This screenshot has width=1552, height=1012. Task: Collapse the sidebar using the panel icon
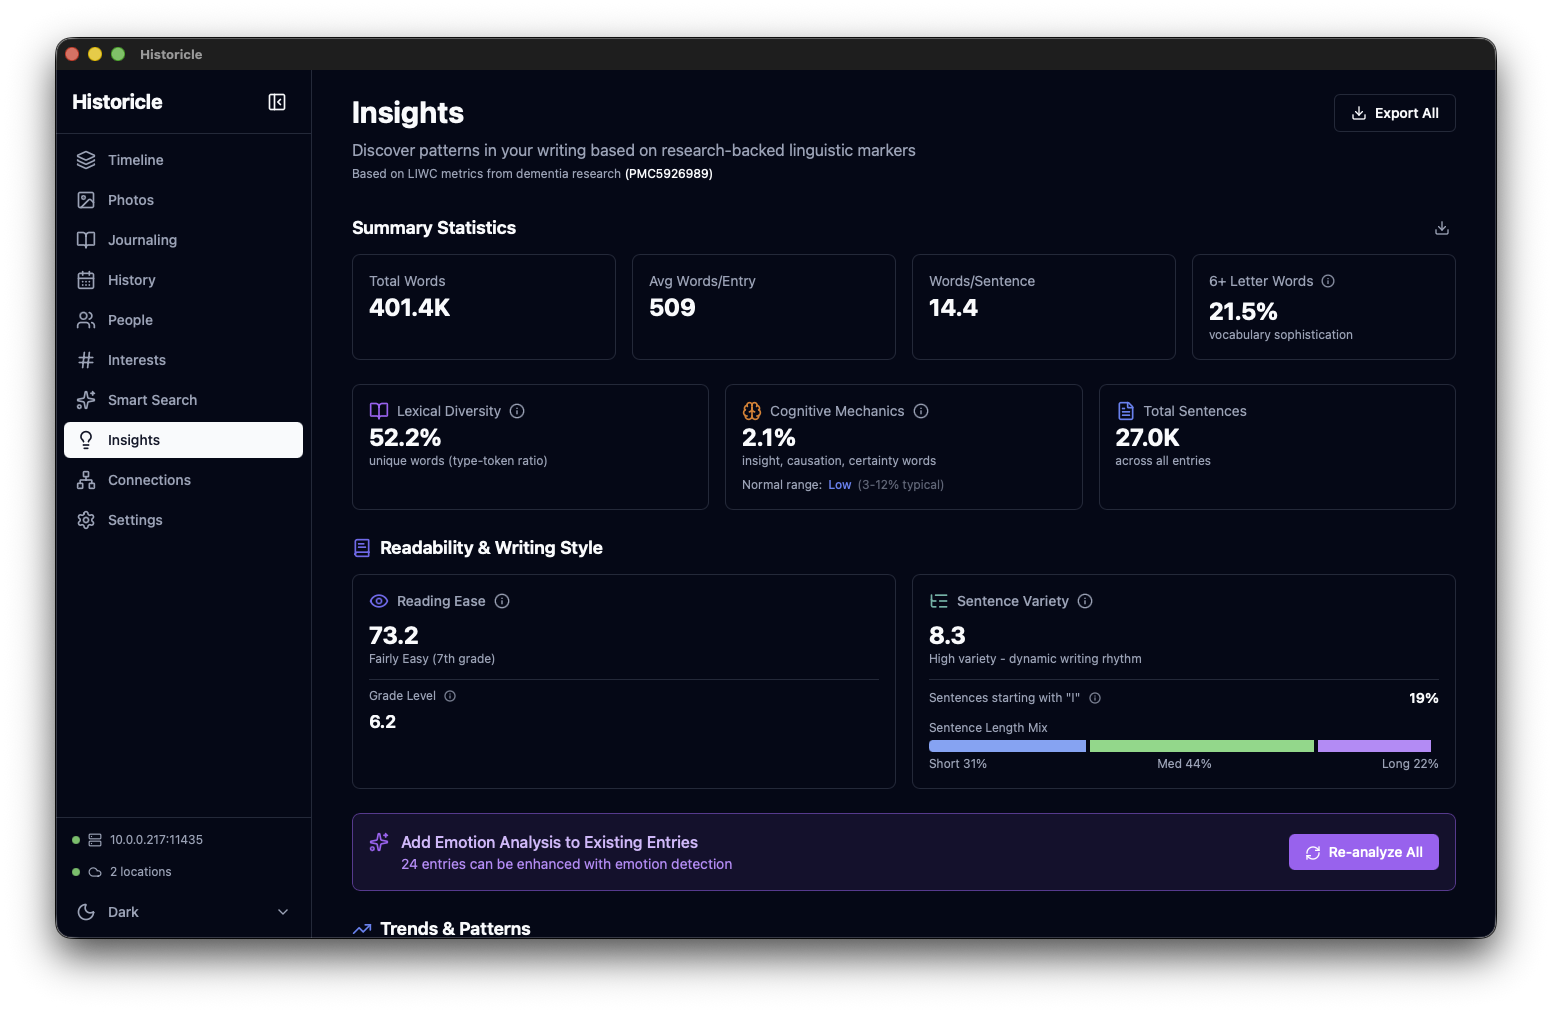point(276,102)
